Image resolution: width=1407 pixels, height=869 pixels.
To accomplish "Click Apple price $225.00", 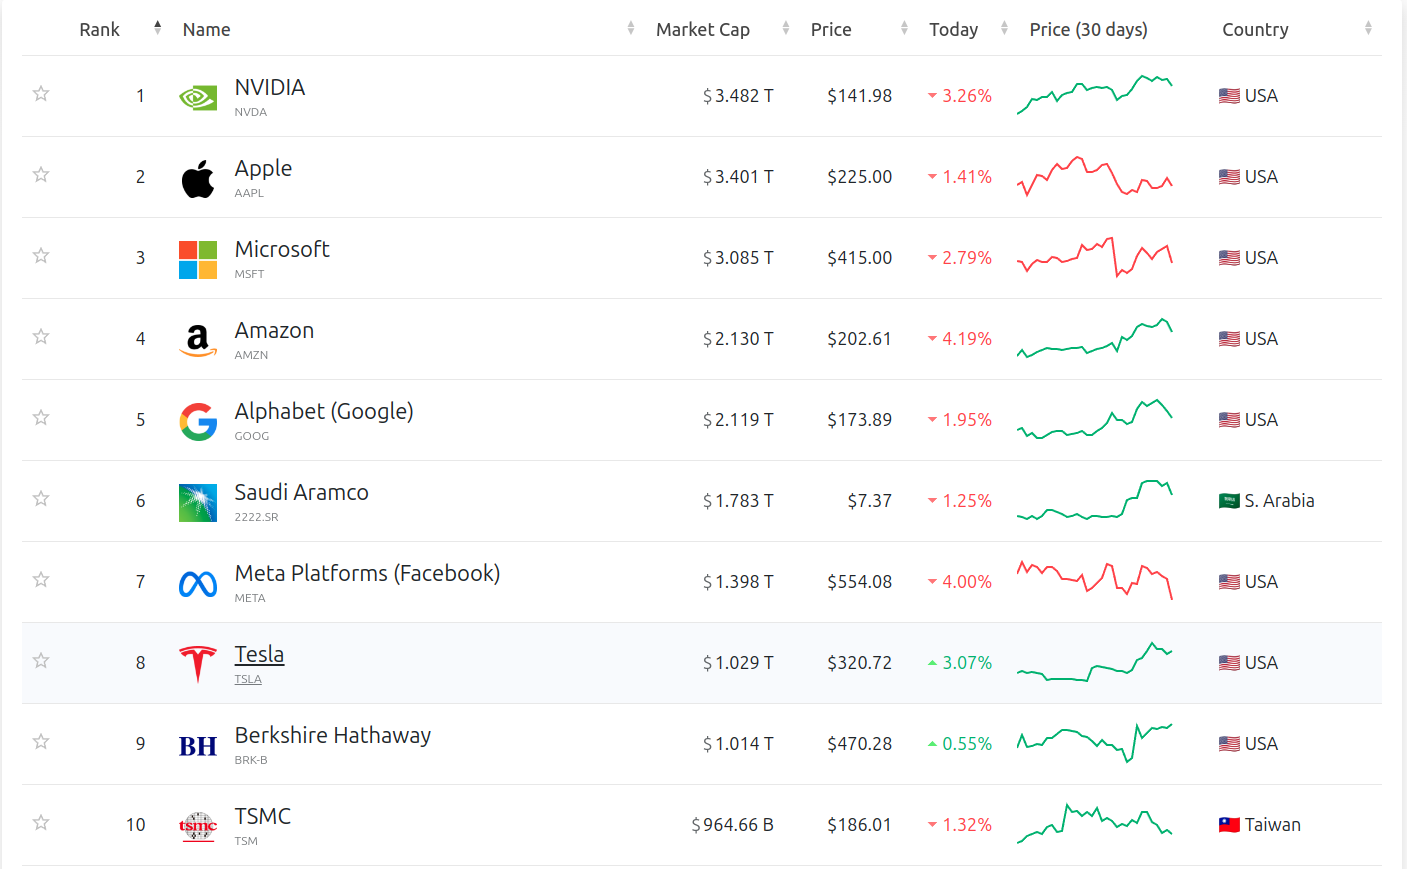I will point(859,177).
